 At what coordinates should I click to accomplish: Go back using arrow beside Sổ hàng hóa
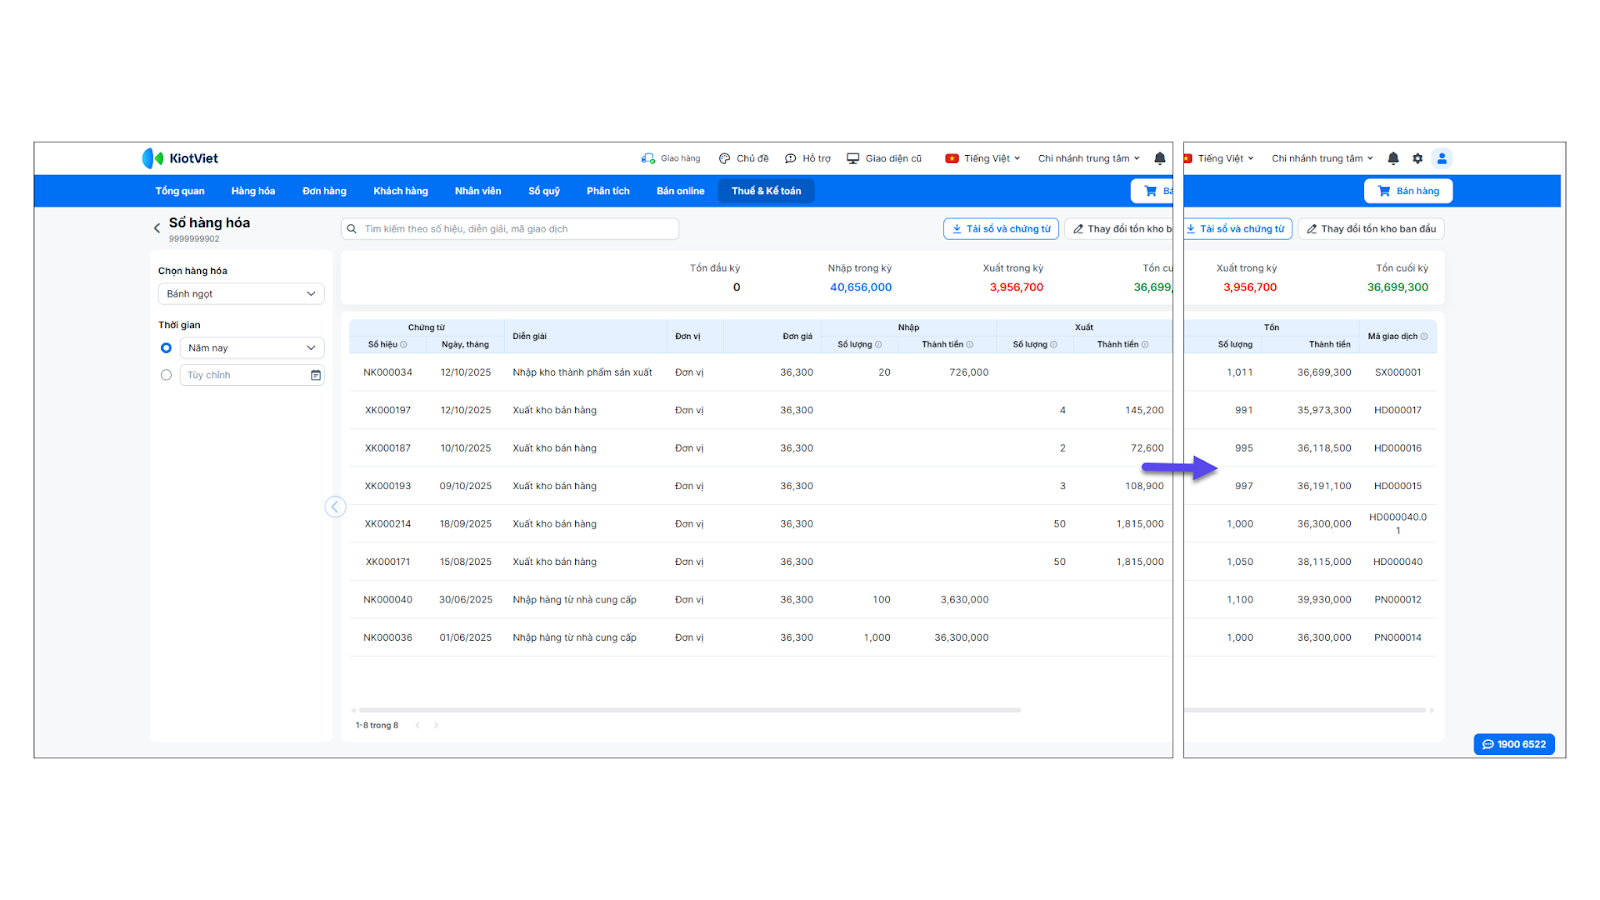157,228
